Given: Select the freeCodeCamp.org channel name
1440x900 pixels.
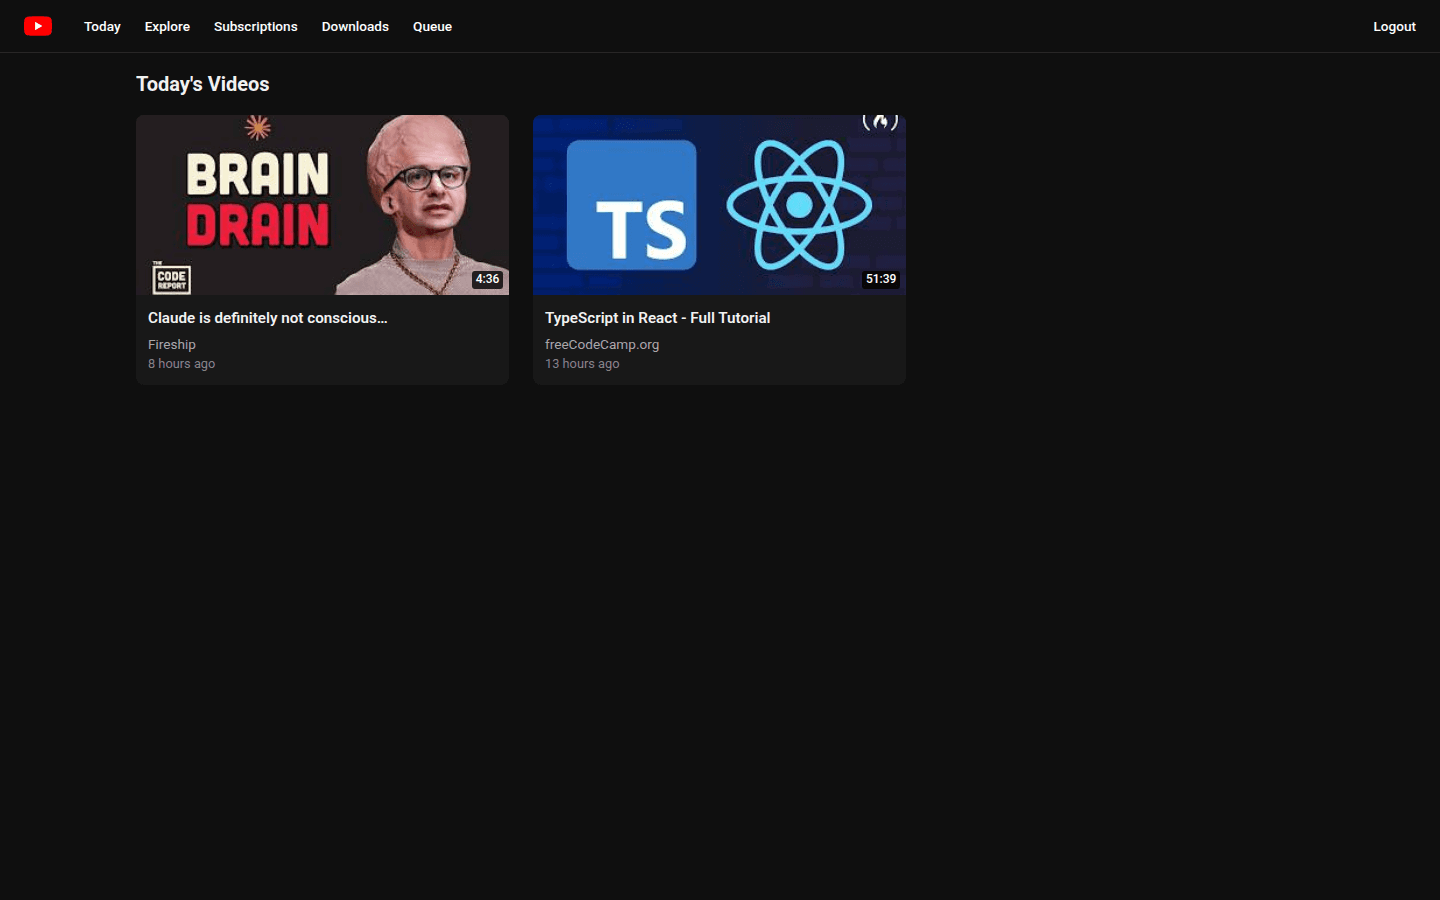Looking at the screenshot, I should 602,344.
